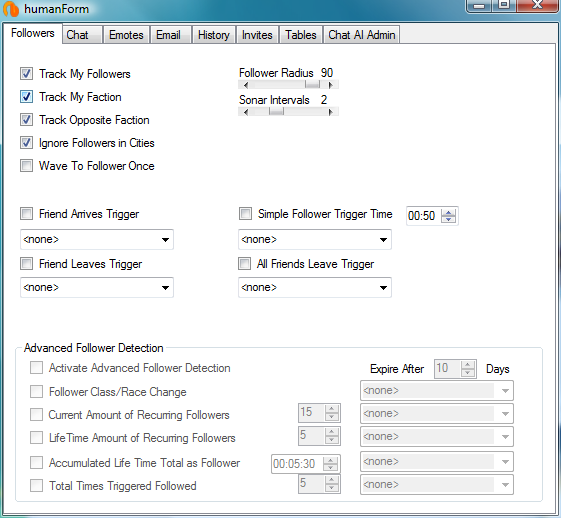The height and width of the screenshot is (518, 561).
Task: Click Sonar Intervals slider left arrow
Action: coord(245,112)
